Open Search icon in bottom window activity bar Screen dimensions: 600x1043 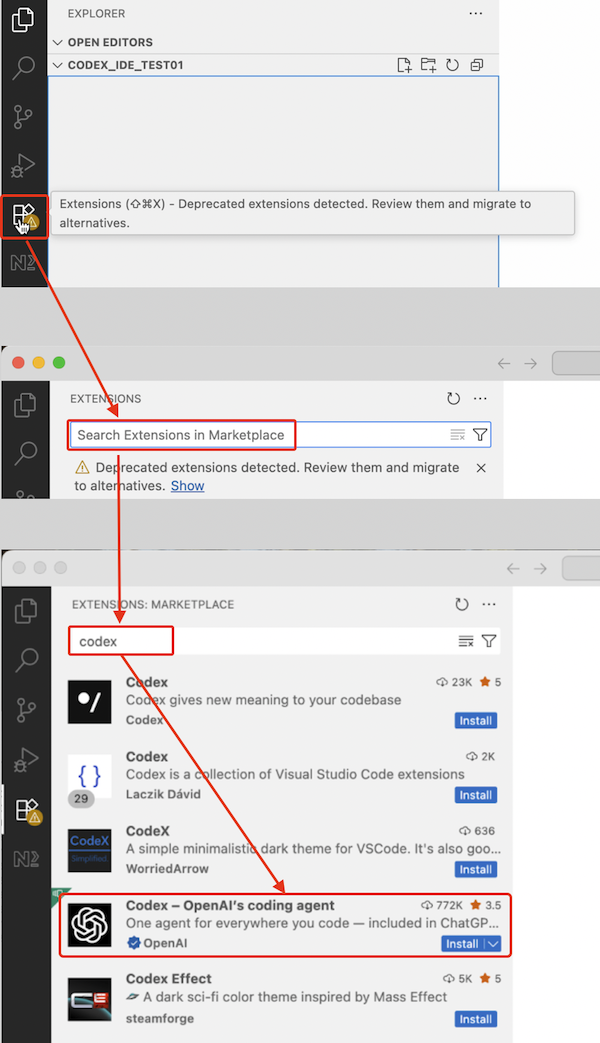point(26,661)
